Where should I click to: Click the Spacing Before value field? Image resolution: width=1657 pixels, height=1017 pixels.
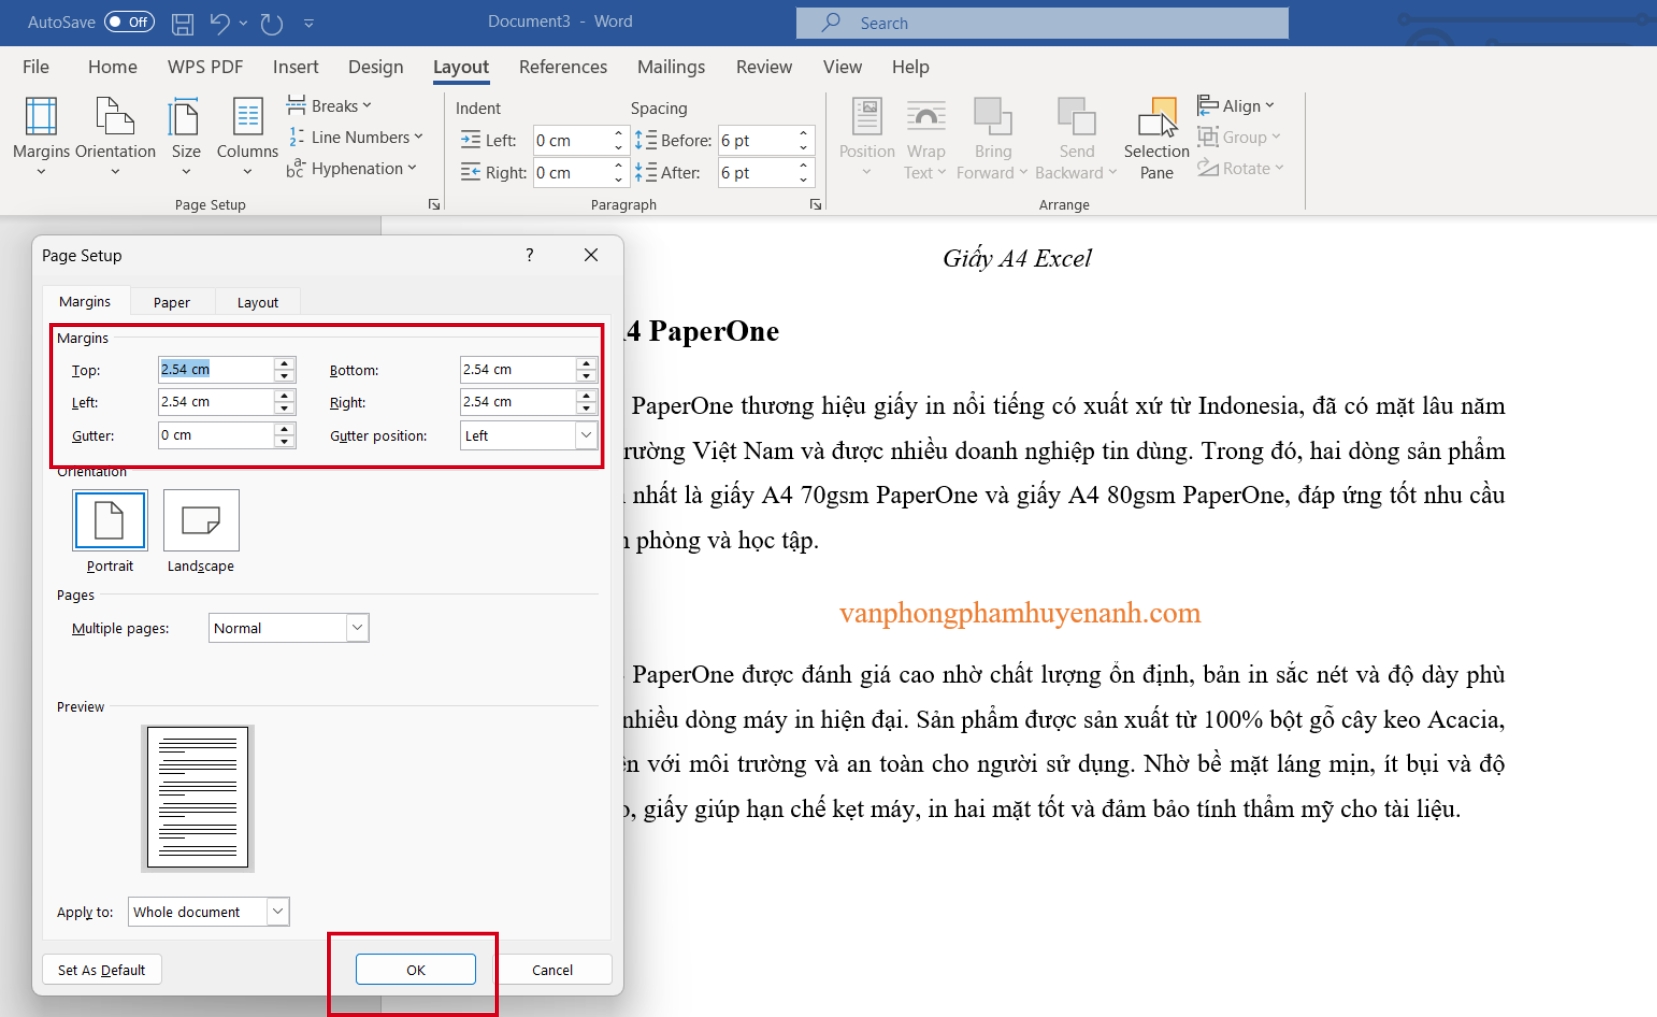(x=756, y=141)
